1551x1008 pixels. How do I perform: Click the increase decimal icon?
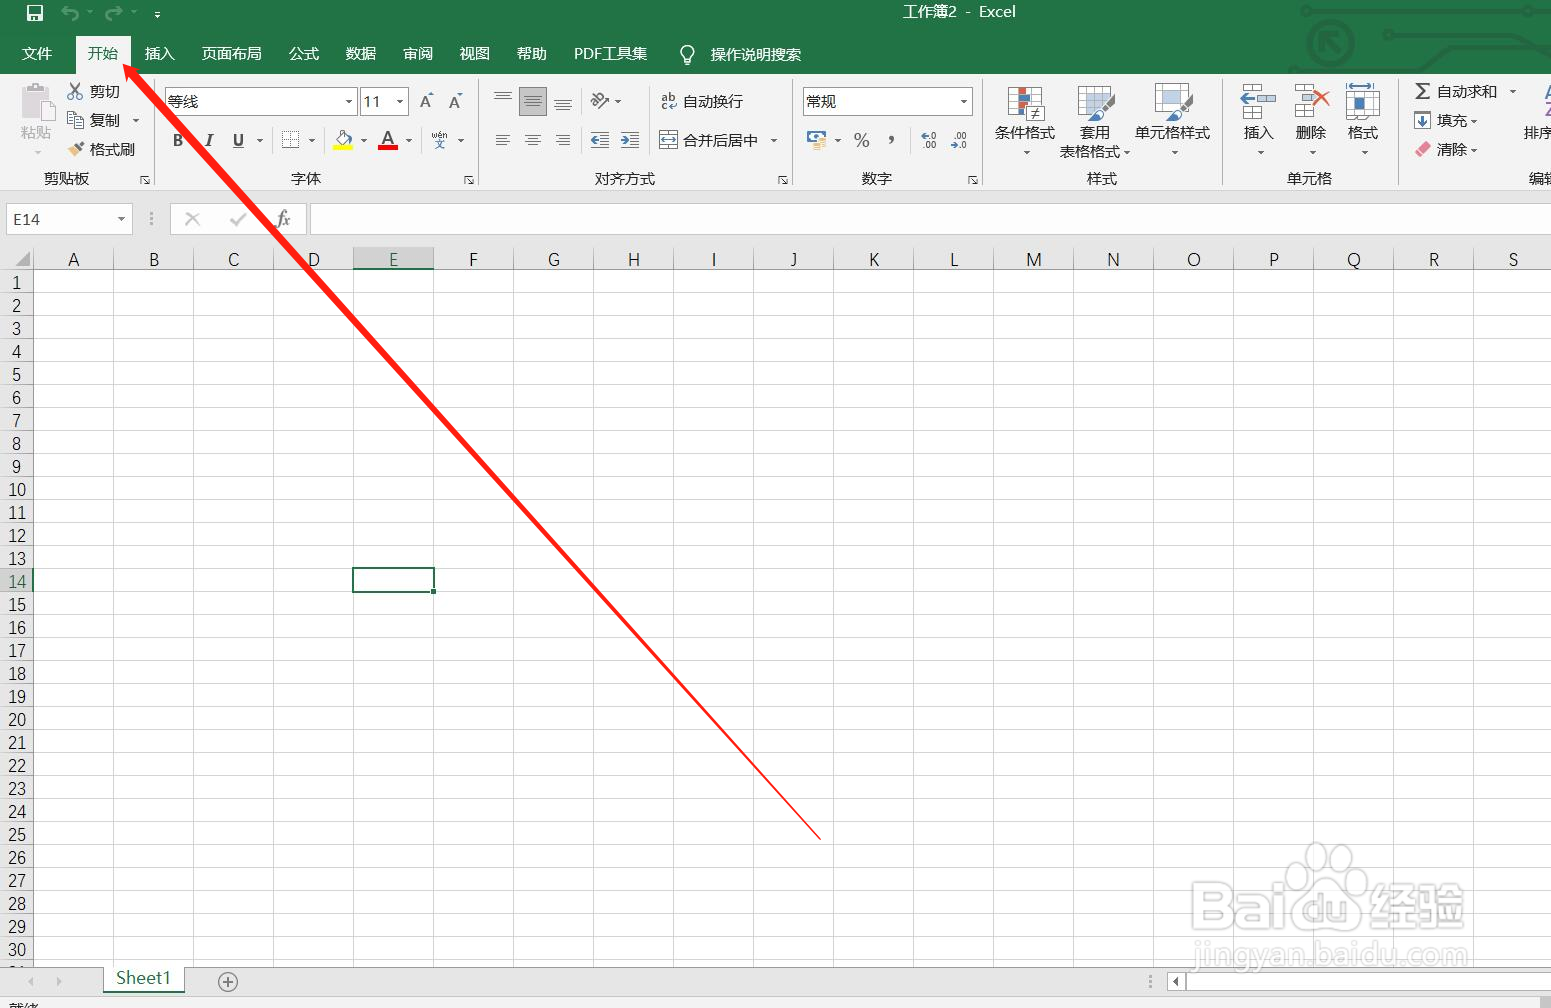[929, 140]
